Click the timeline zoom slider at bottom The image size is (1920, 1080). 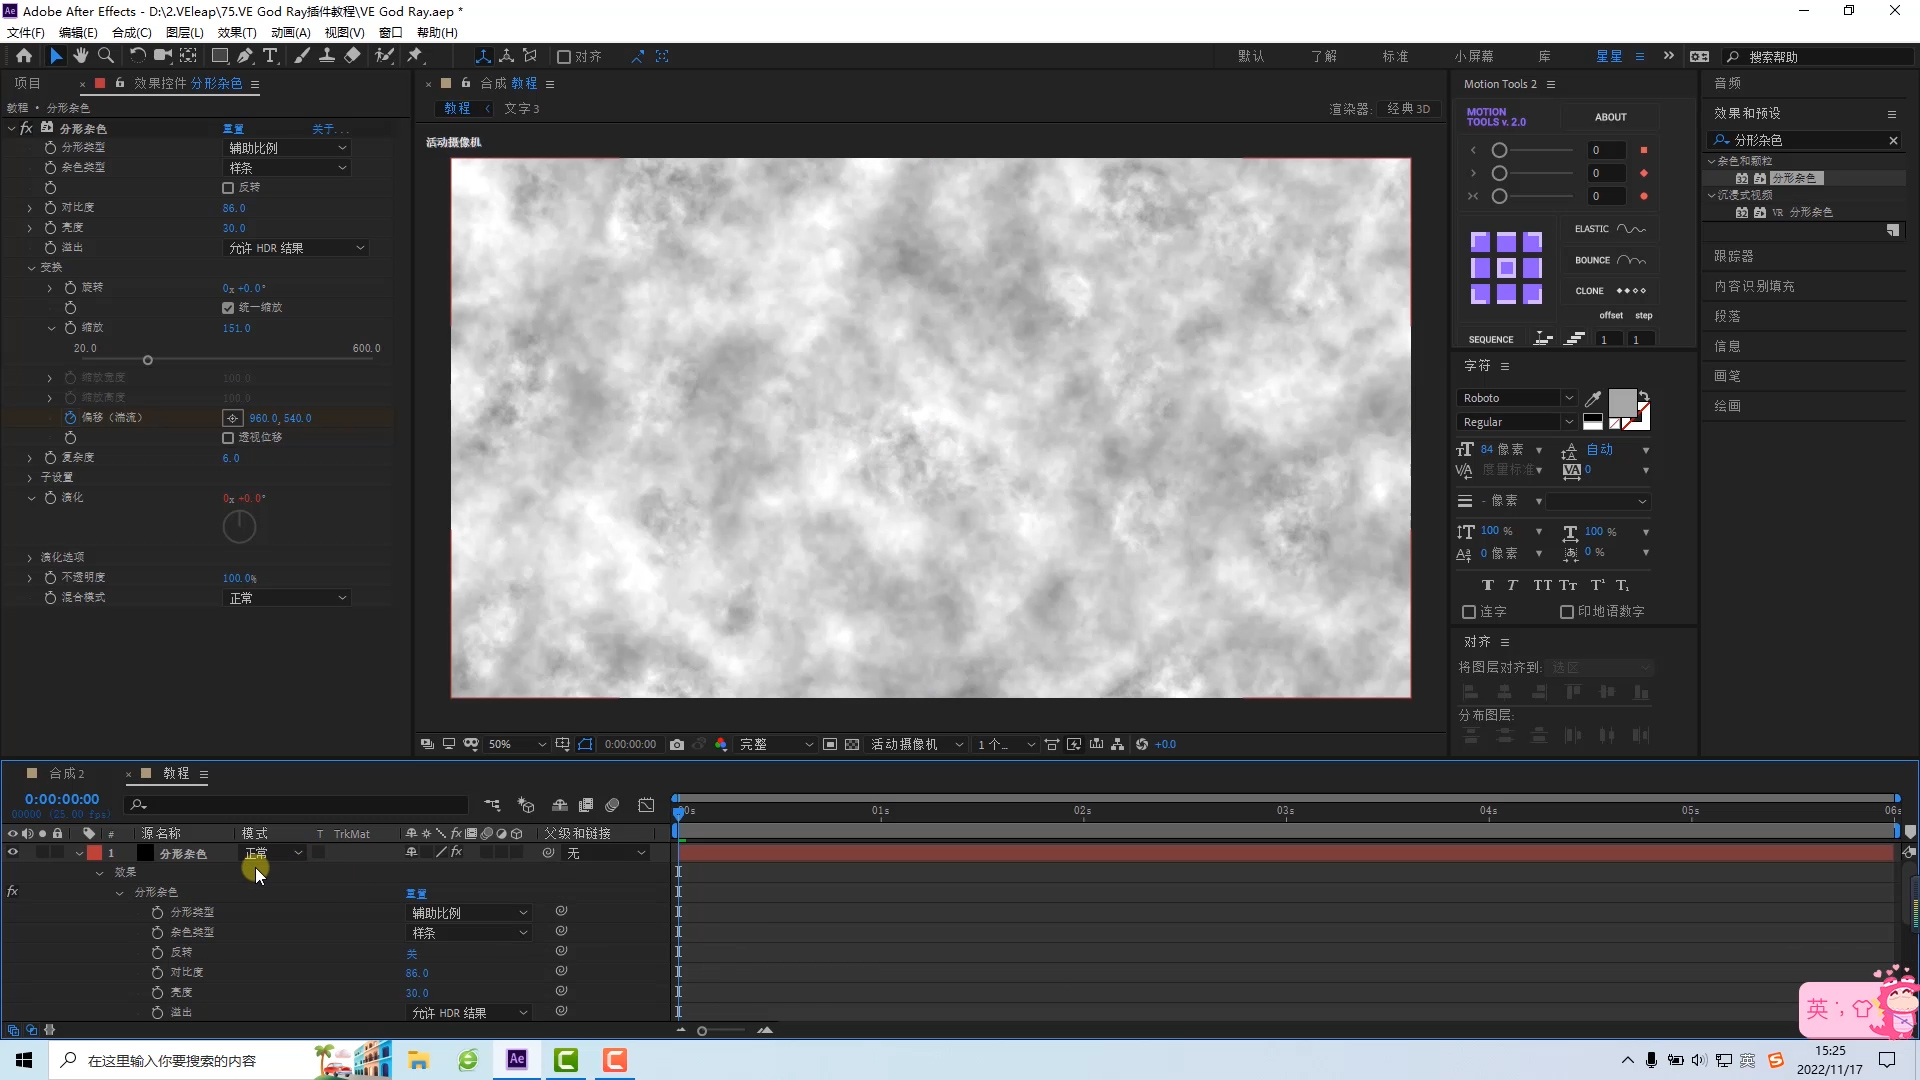coord(702,1031)
